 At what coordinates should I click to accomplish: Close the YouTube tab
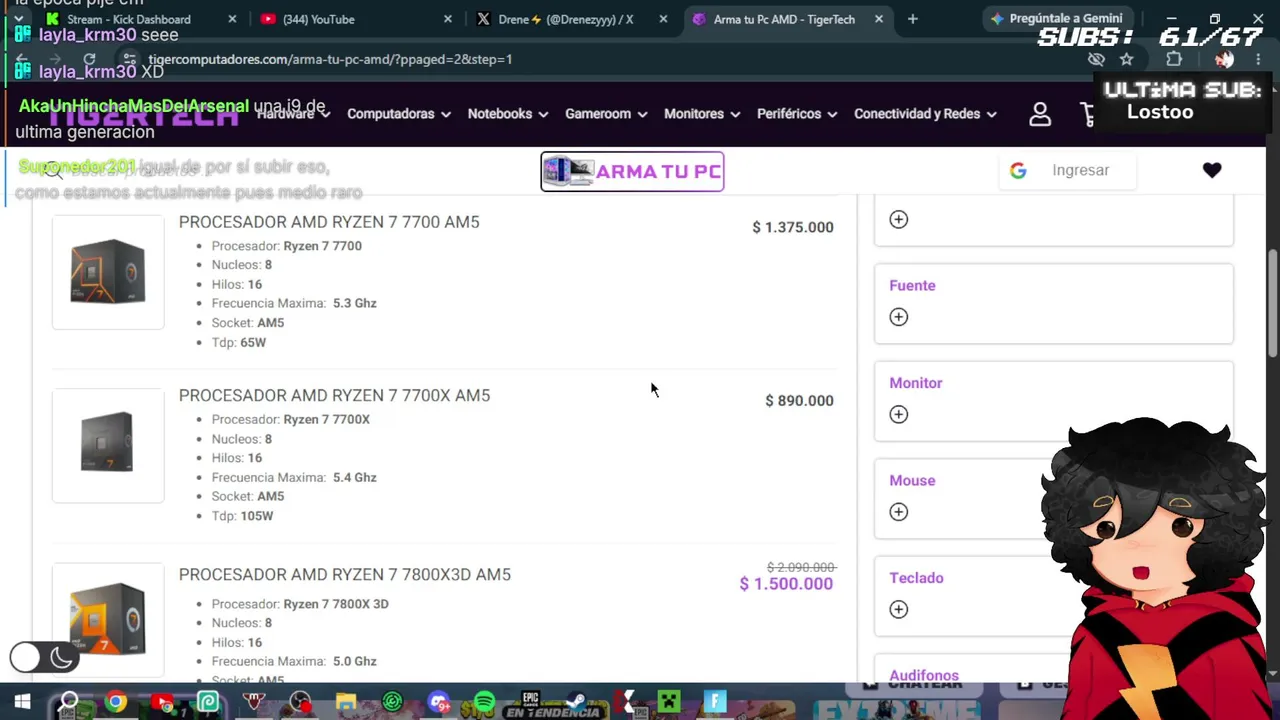pyautogui.click(x=447, y=19)
